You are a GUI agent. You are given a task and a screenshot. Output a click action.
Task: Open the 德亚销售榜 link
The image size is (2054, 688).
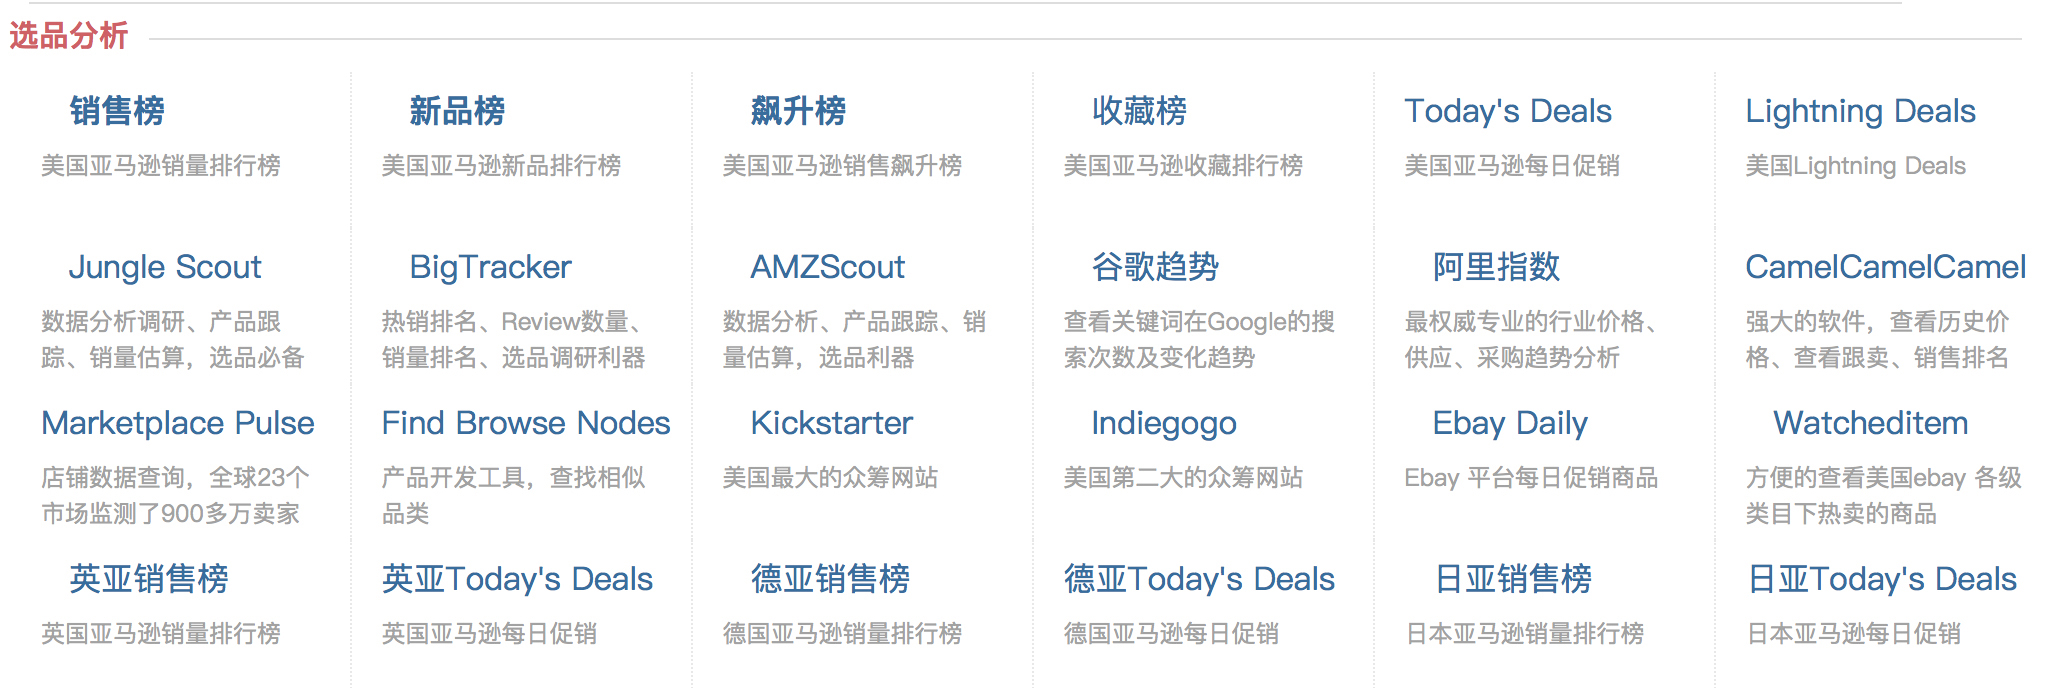click(x=830, y=579)
